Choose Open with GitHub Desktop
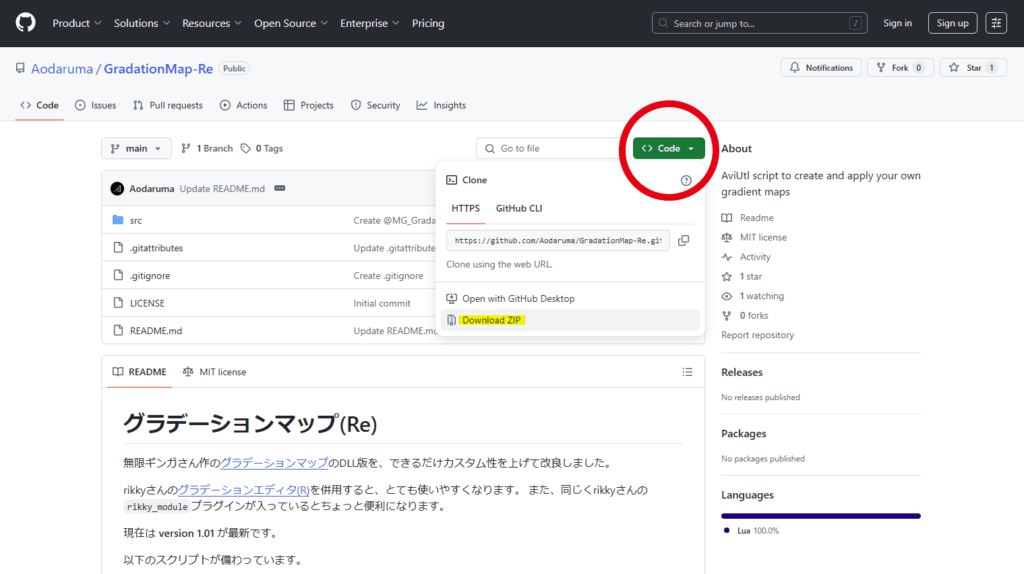1024x574 pixels. 569,298
